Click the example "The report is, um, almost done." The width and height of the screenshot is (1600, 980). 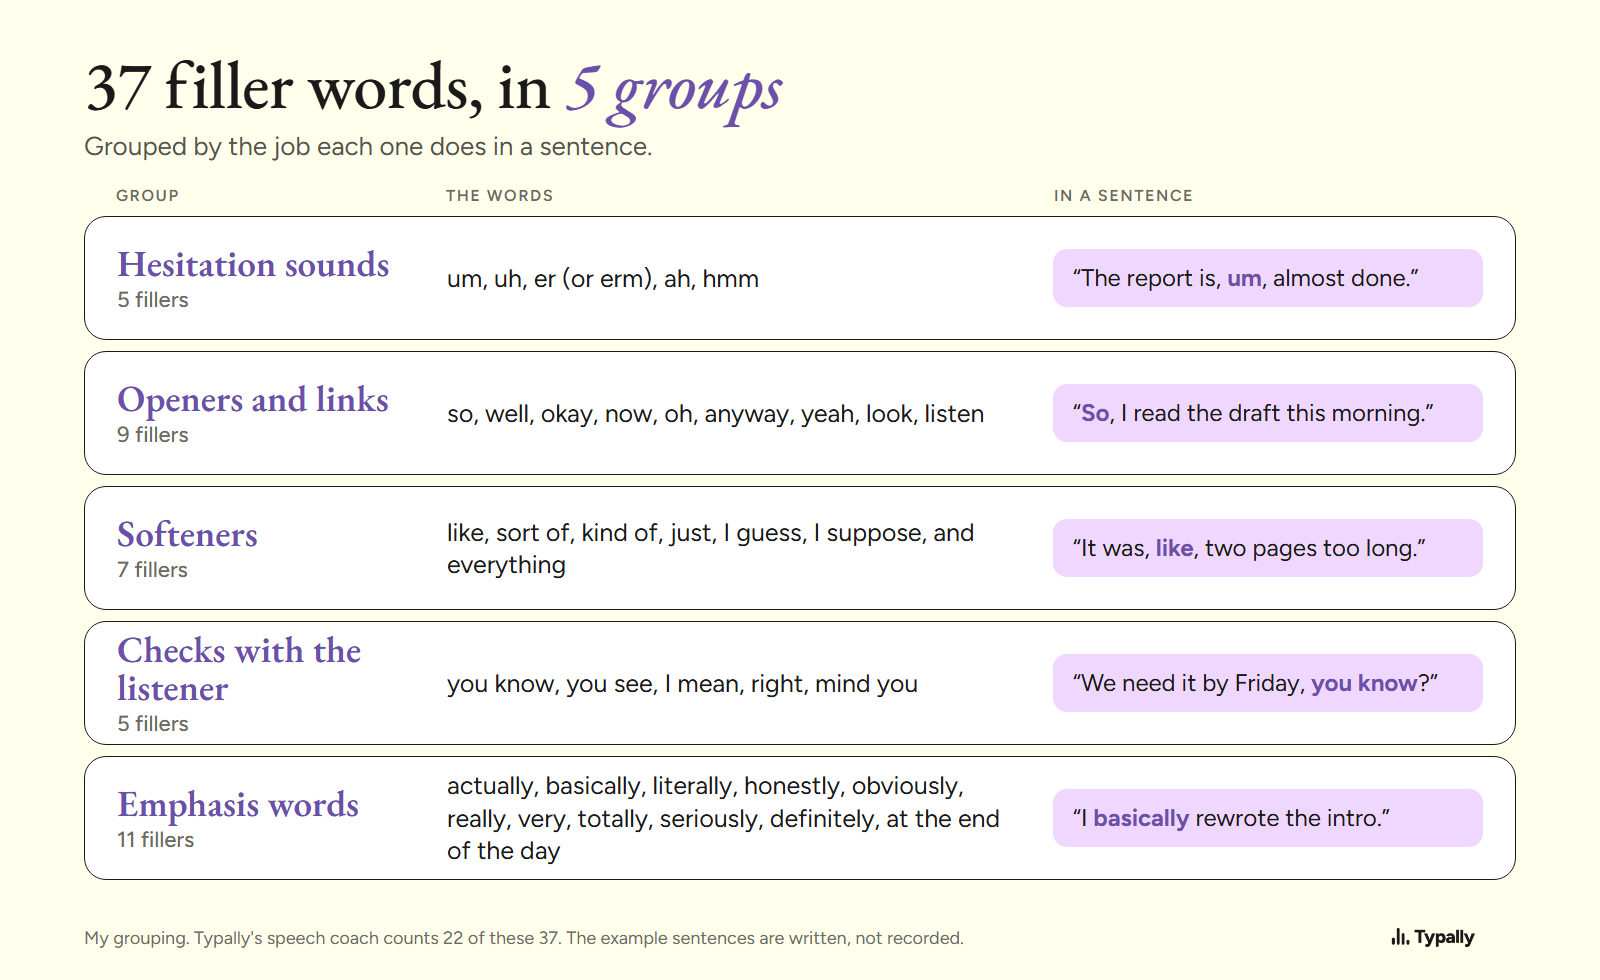[1268, 278]
